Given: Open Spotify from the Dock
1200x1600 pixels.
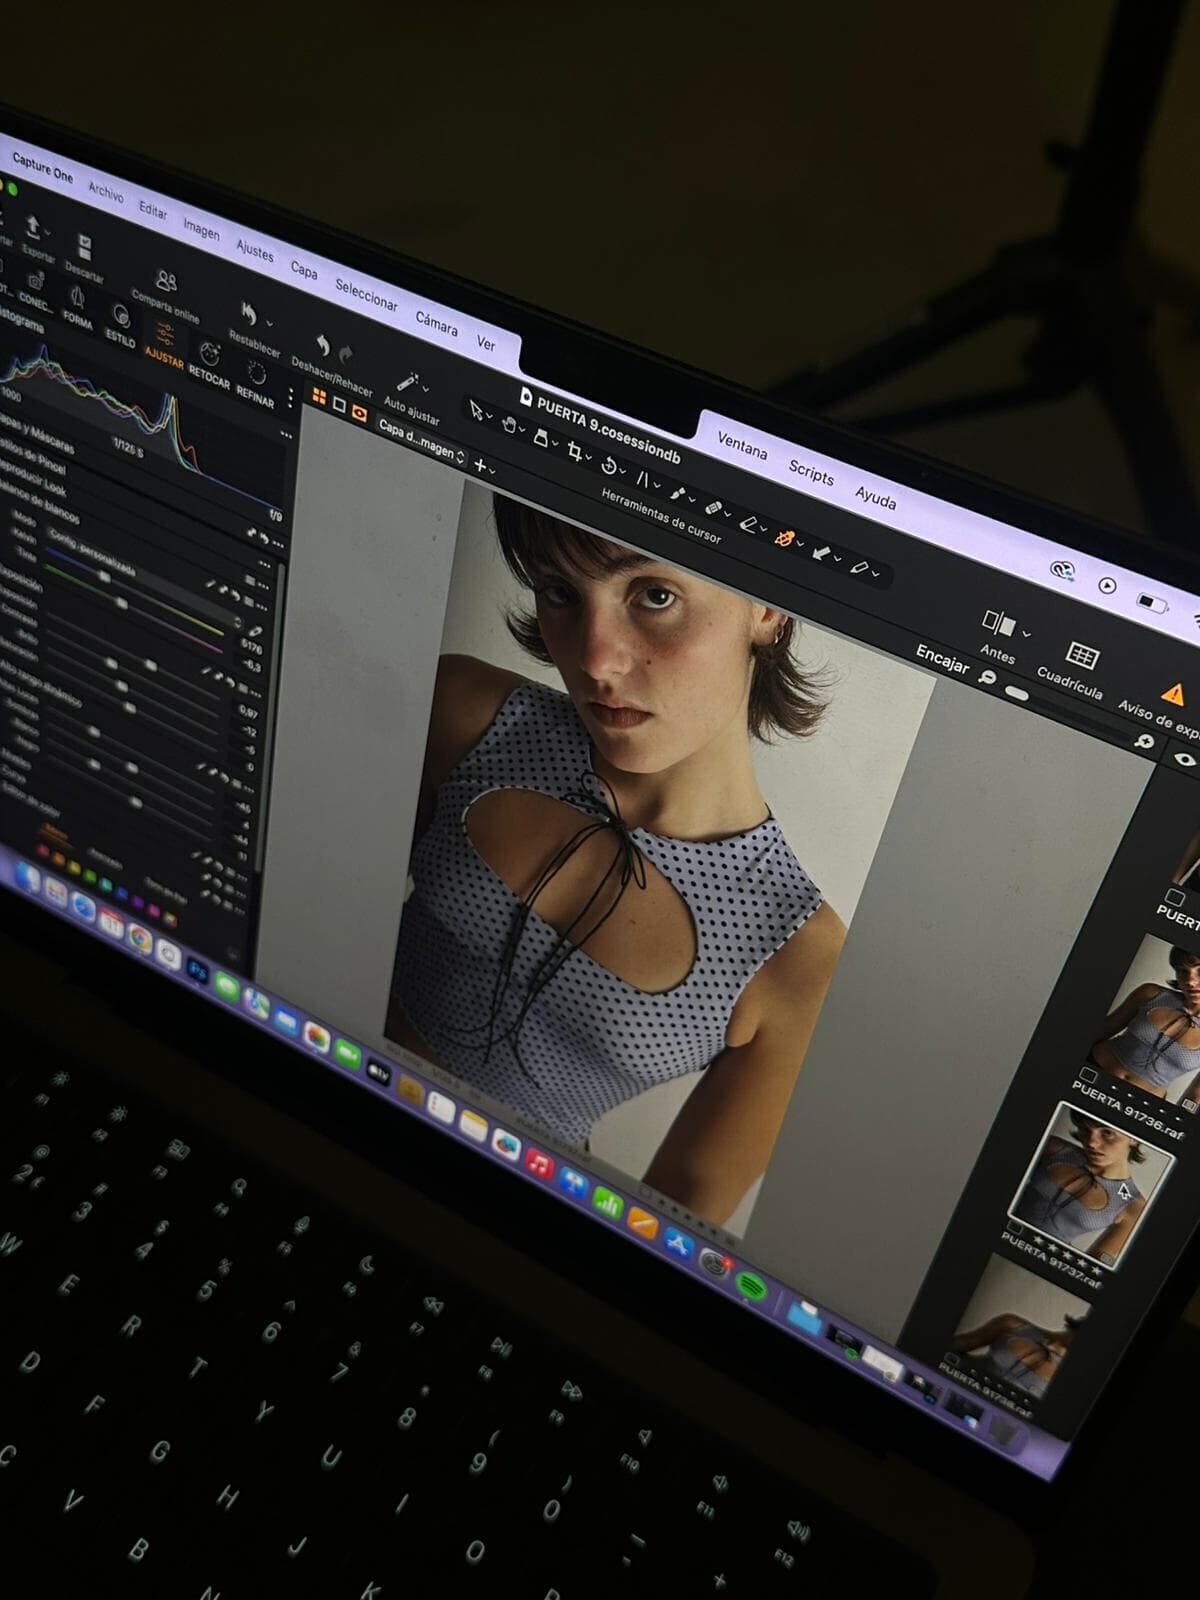Looking at the screenshot, I should pos(749,1286).
